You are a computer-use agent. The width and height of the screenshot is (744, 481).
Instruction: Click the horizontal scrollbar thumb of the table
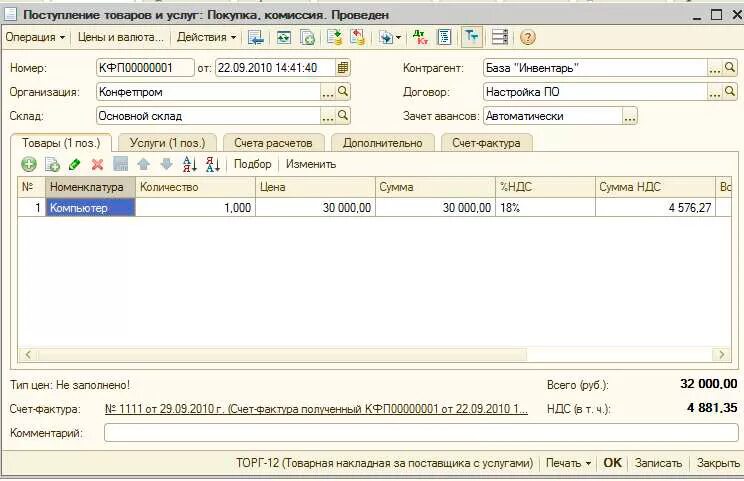click(x=282, y=354)
